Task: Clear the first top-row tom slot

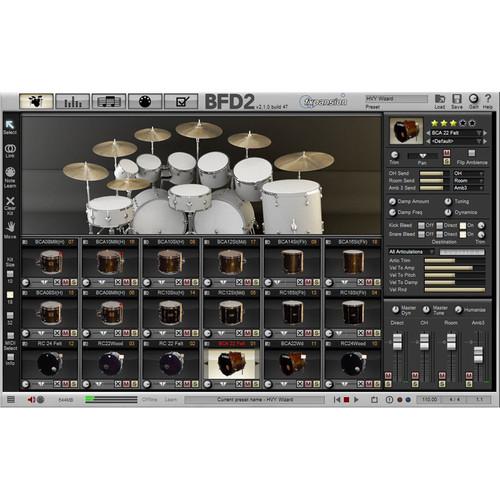Action: (57, 282)
